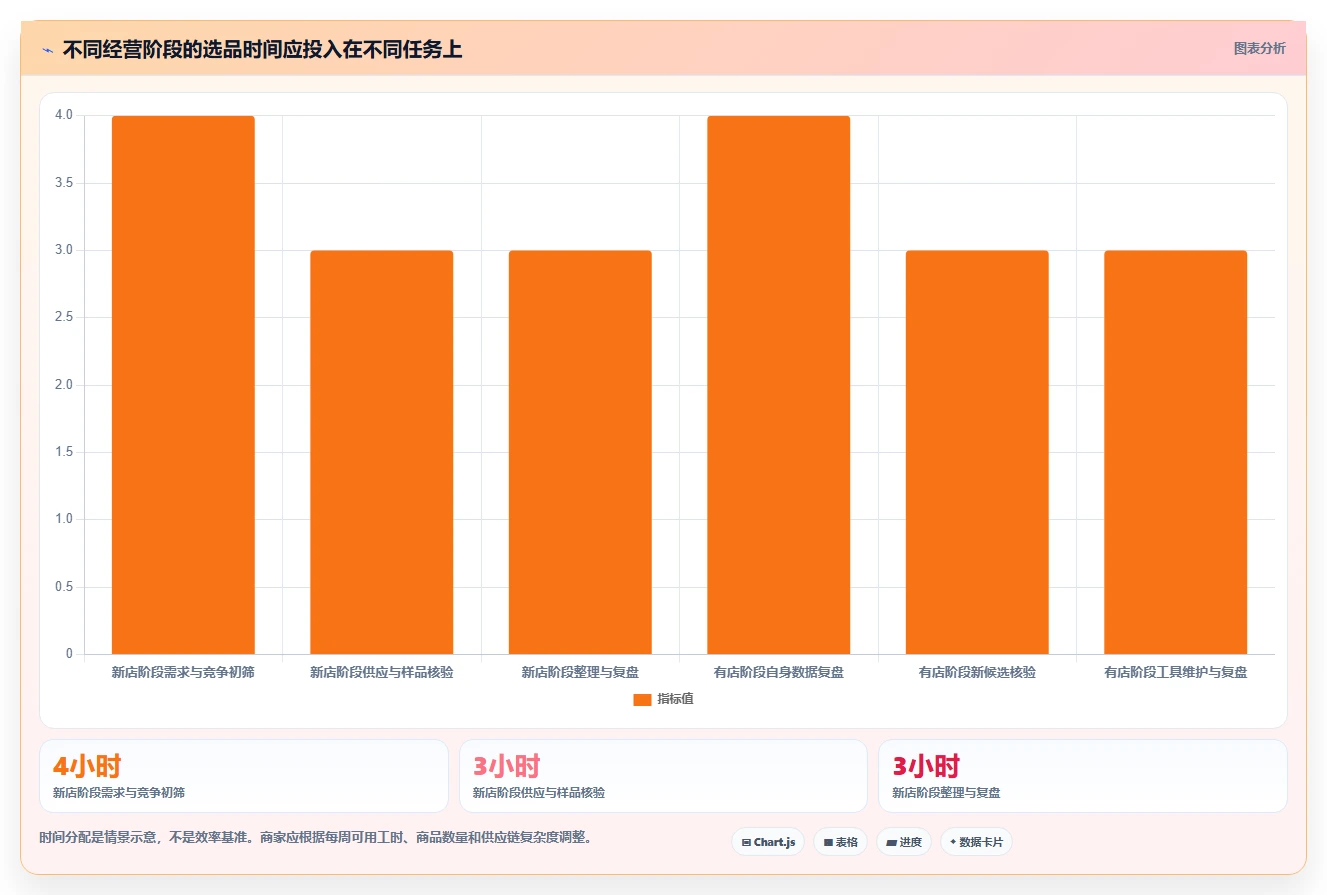
Task: Click the red 3小时 value for 整理与复盘
Action: tap(926, 767)
